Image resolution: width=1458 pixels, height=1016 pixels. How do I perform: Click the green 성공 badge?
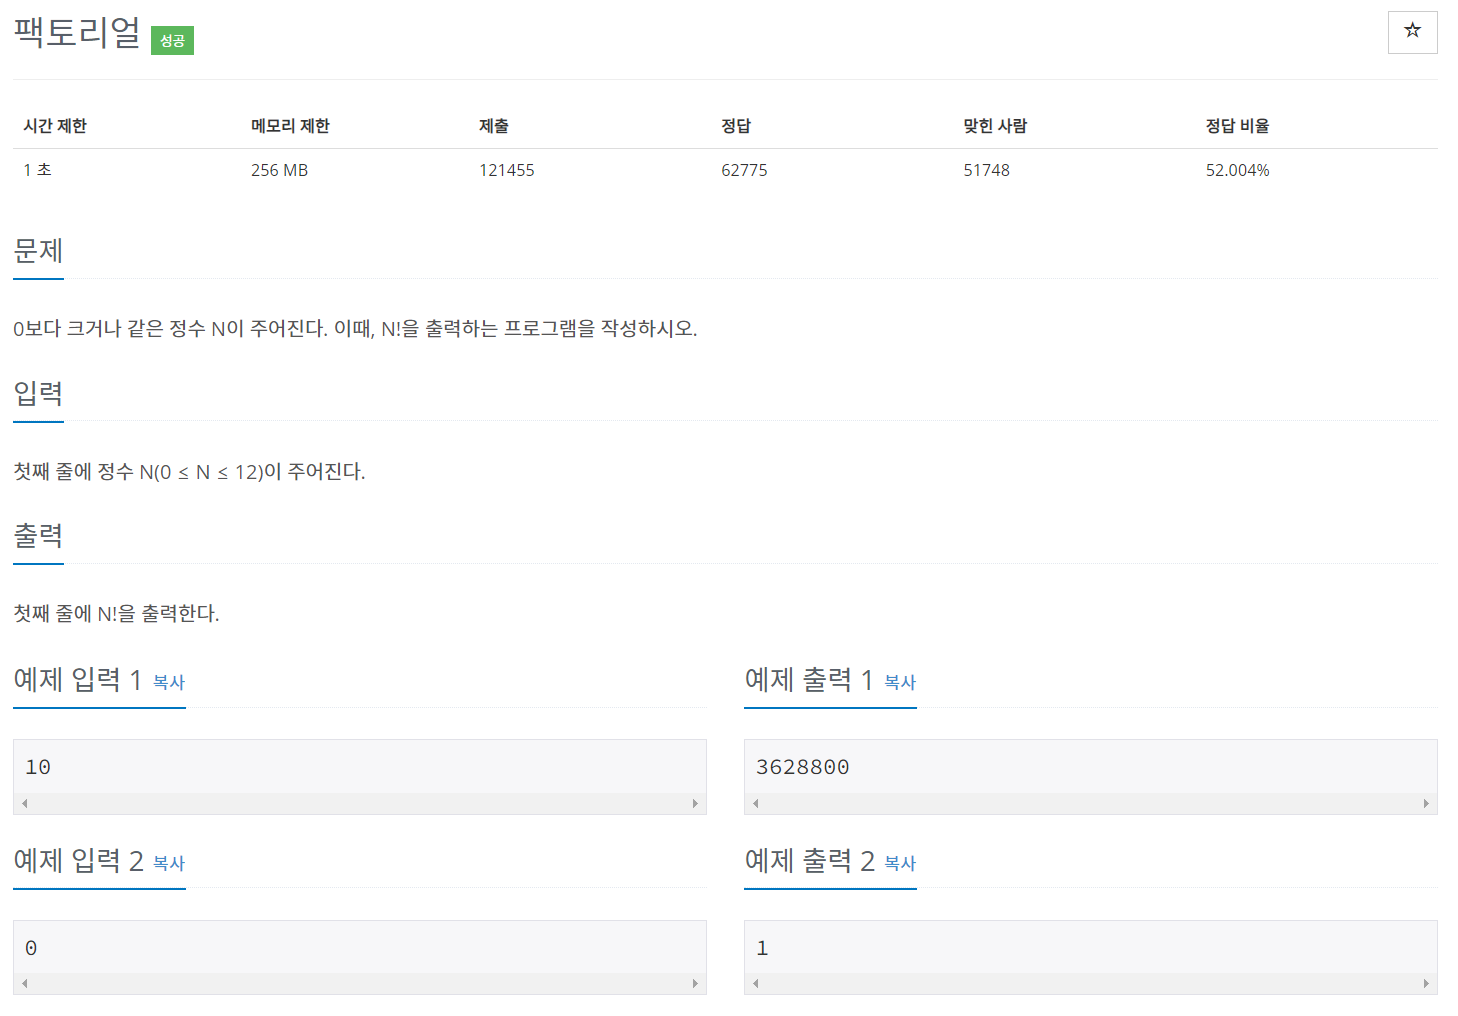point(172,40)
